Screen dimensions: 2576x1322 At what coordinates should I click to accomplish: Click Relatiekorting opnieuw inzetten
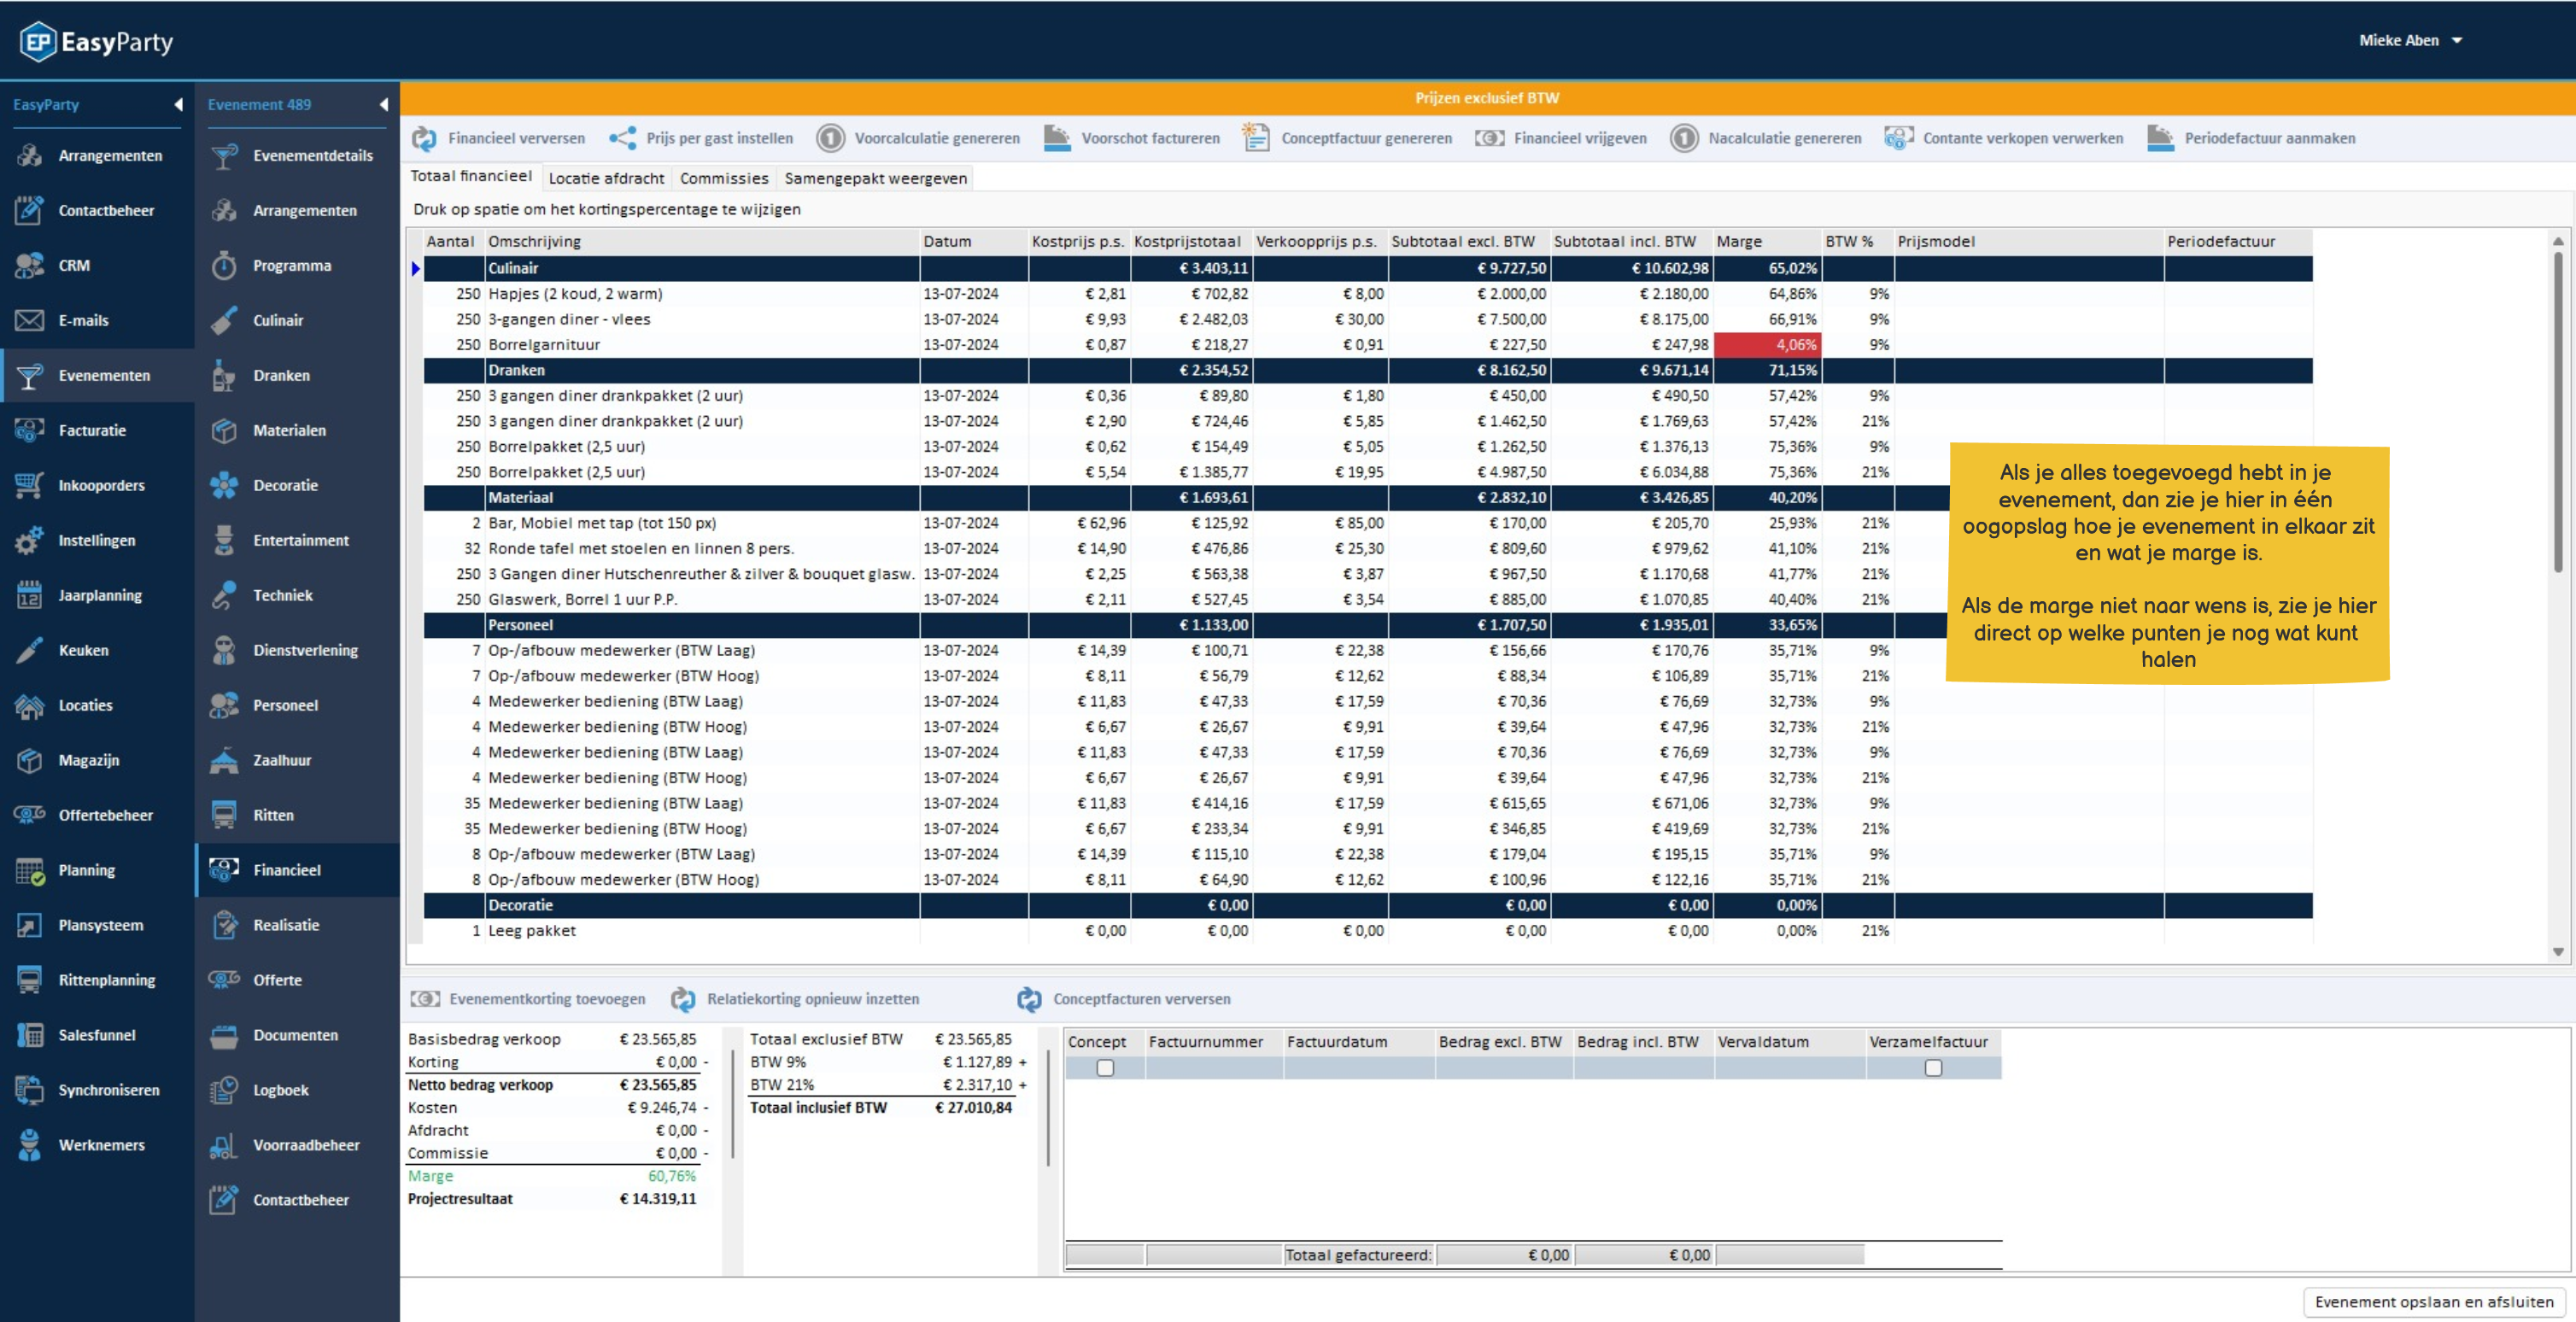point(795,999)
